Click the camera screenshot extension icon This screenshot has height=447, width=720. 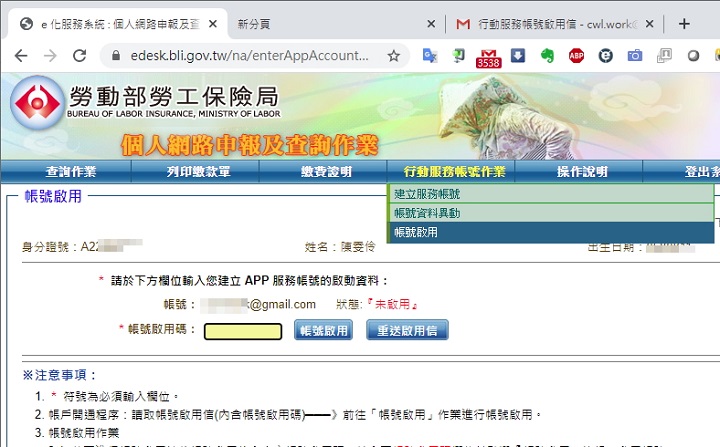coord(635,56)
